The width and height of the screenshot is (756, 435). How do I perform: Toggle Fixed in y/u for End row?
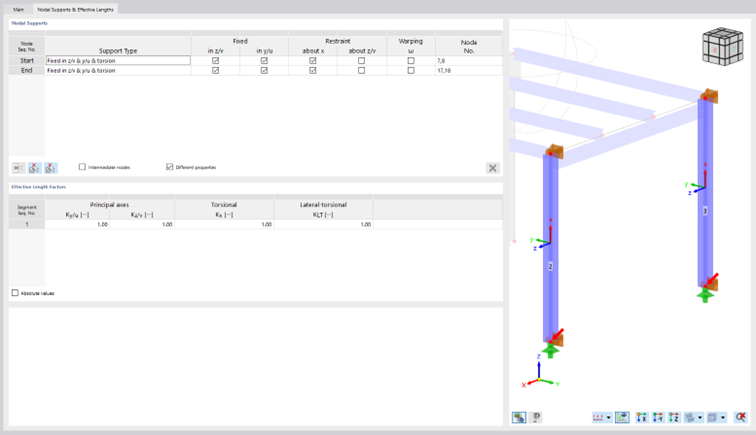(264, 70)
